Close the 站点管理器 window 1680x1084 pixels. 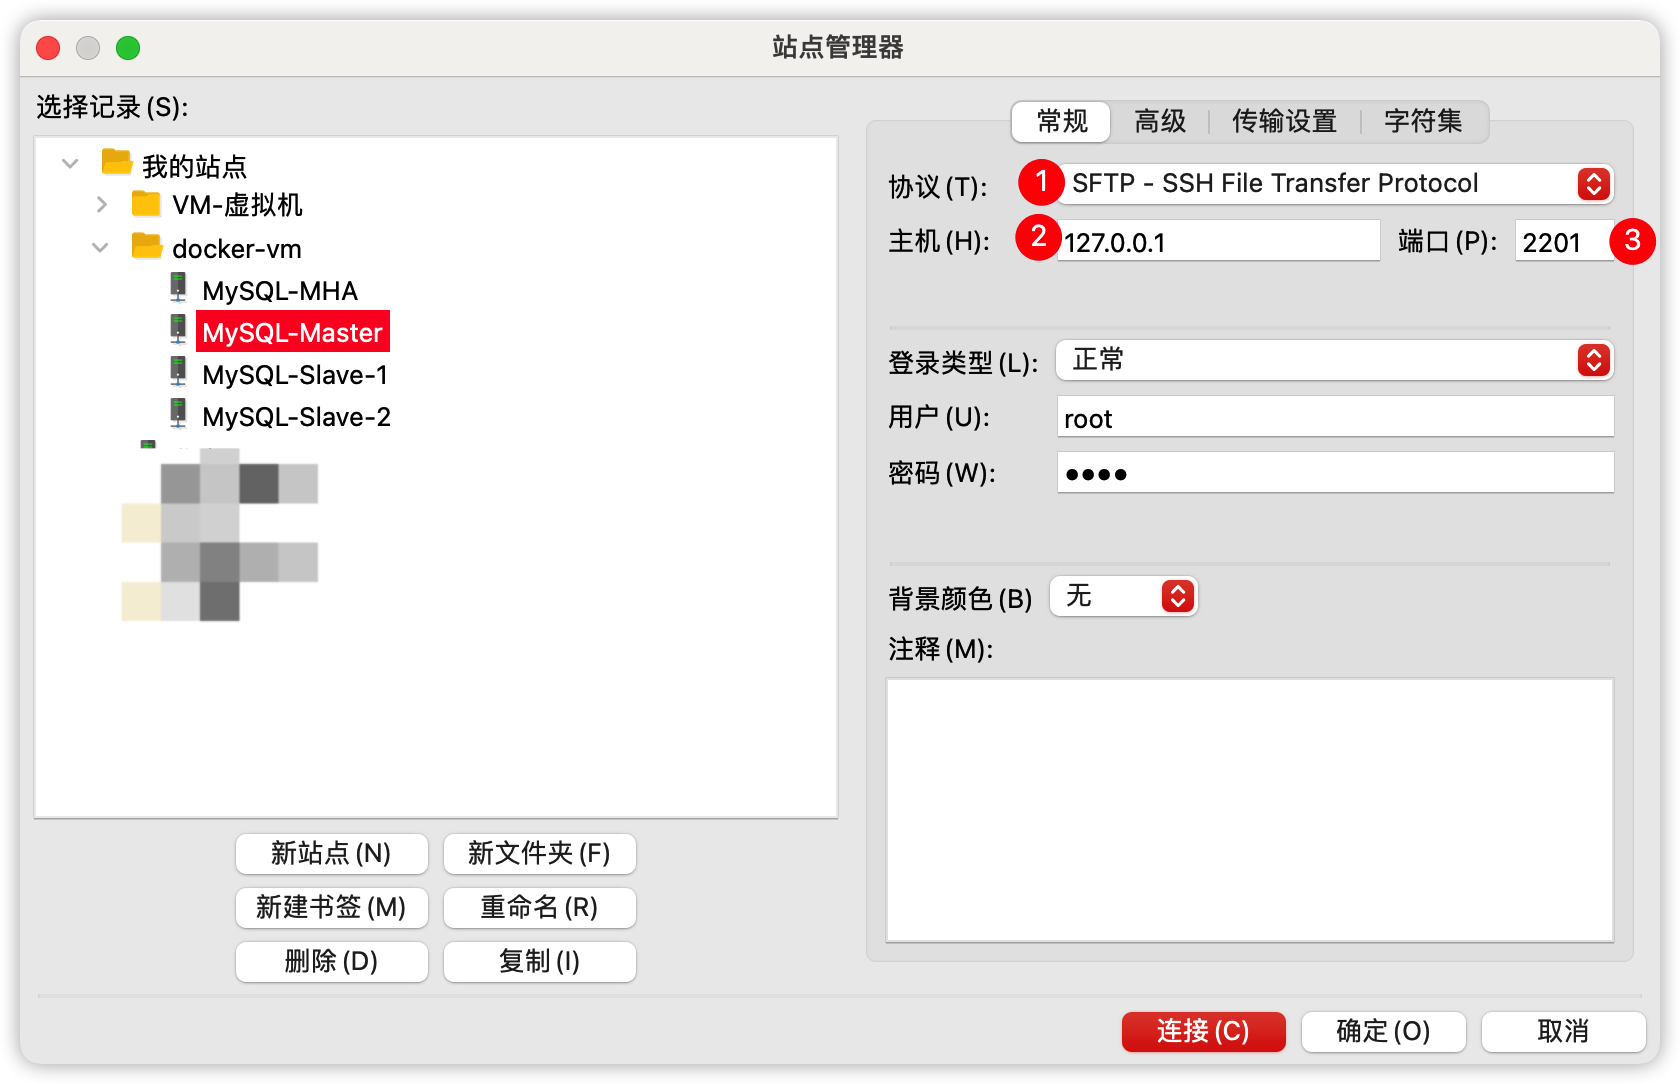(x=48, y=47)
